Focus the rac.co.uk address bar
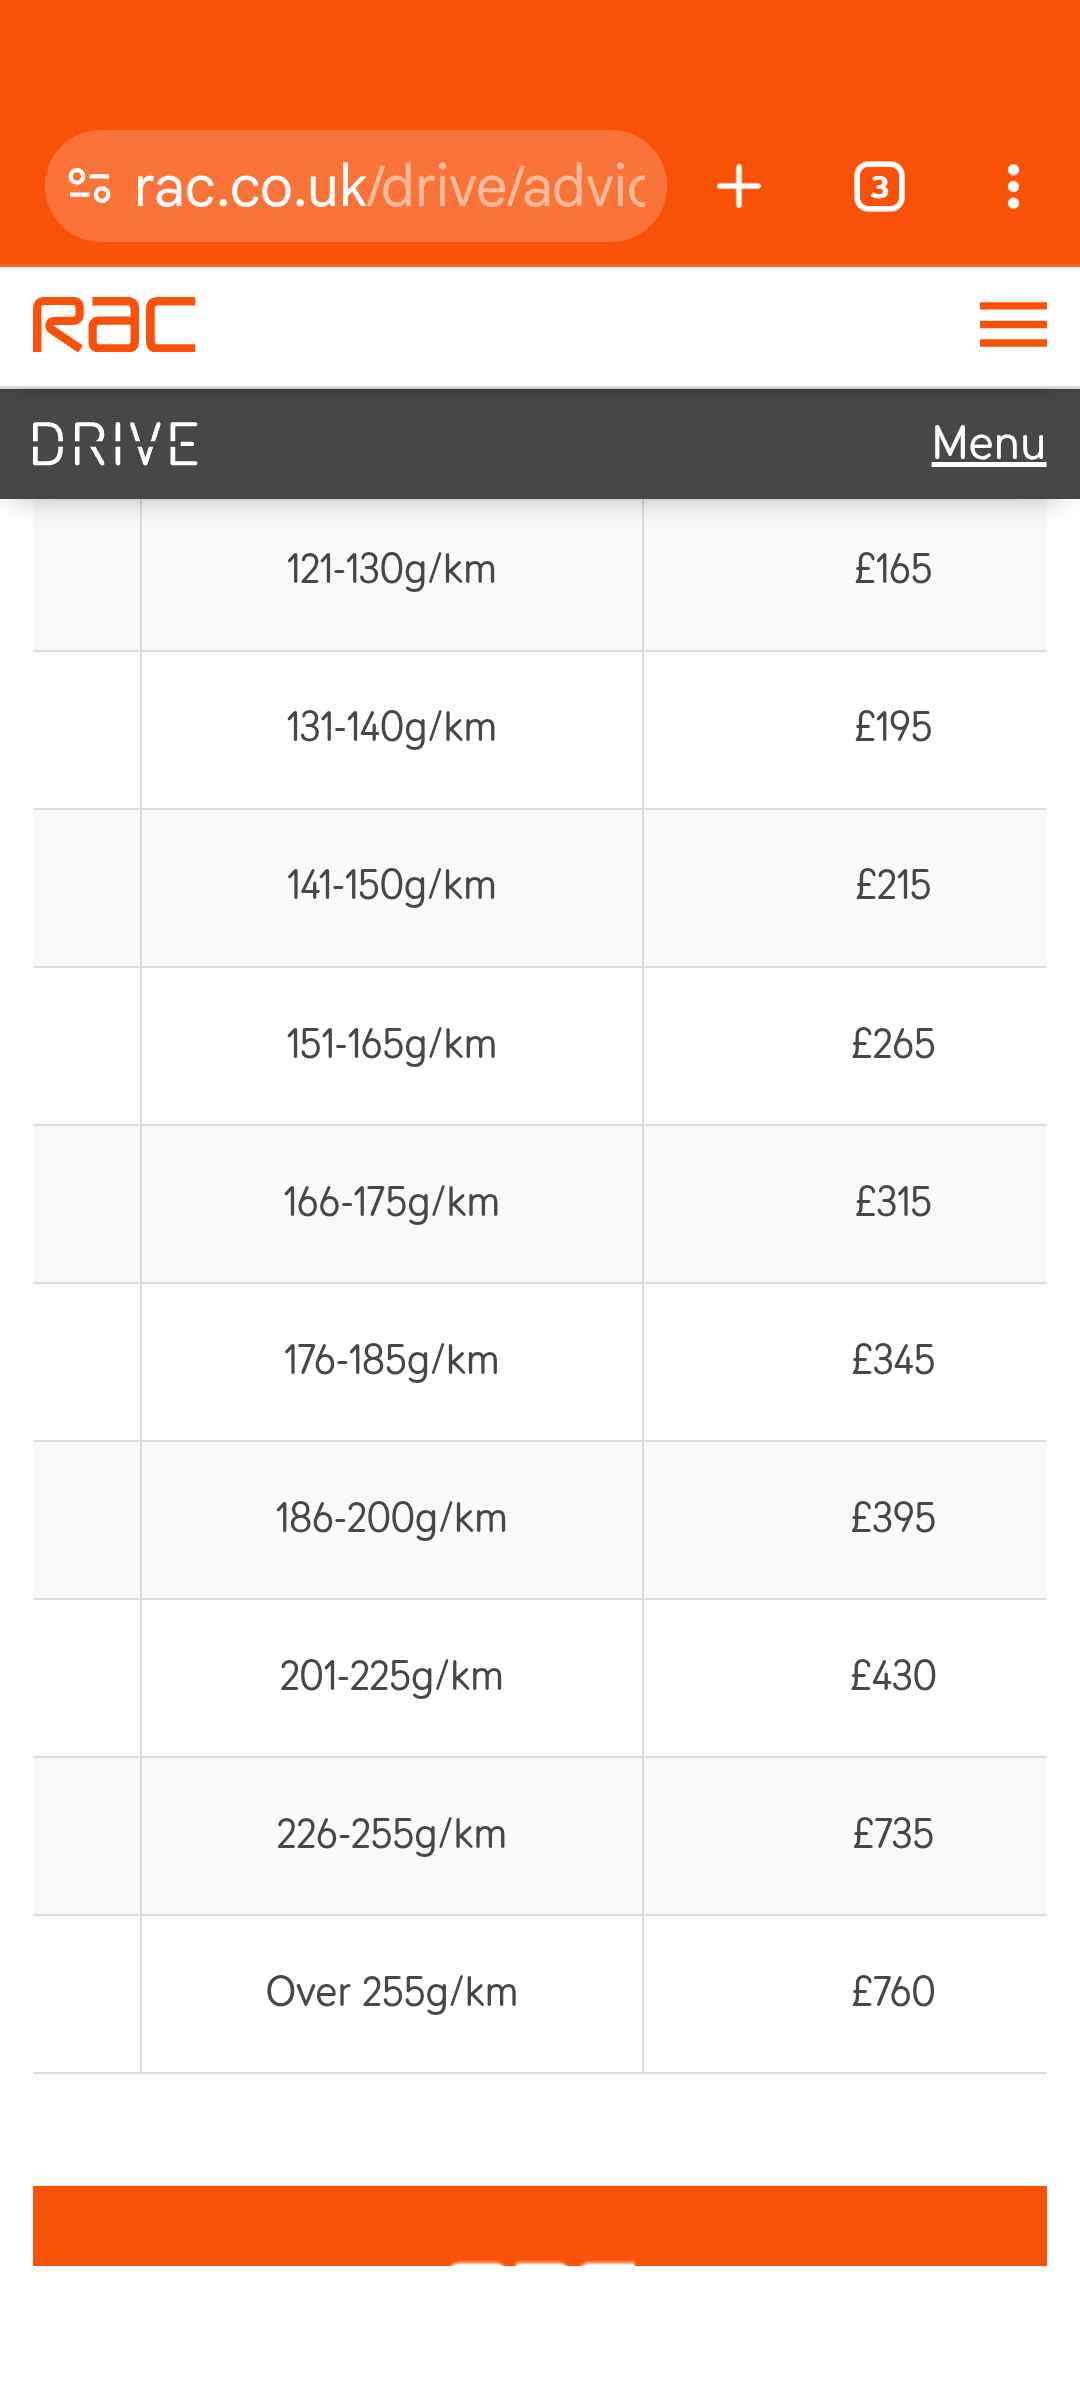This screenshot has width=1080, height=2400. (x=388, y=187)
